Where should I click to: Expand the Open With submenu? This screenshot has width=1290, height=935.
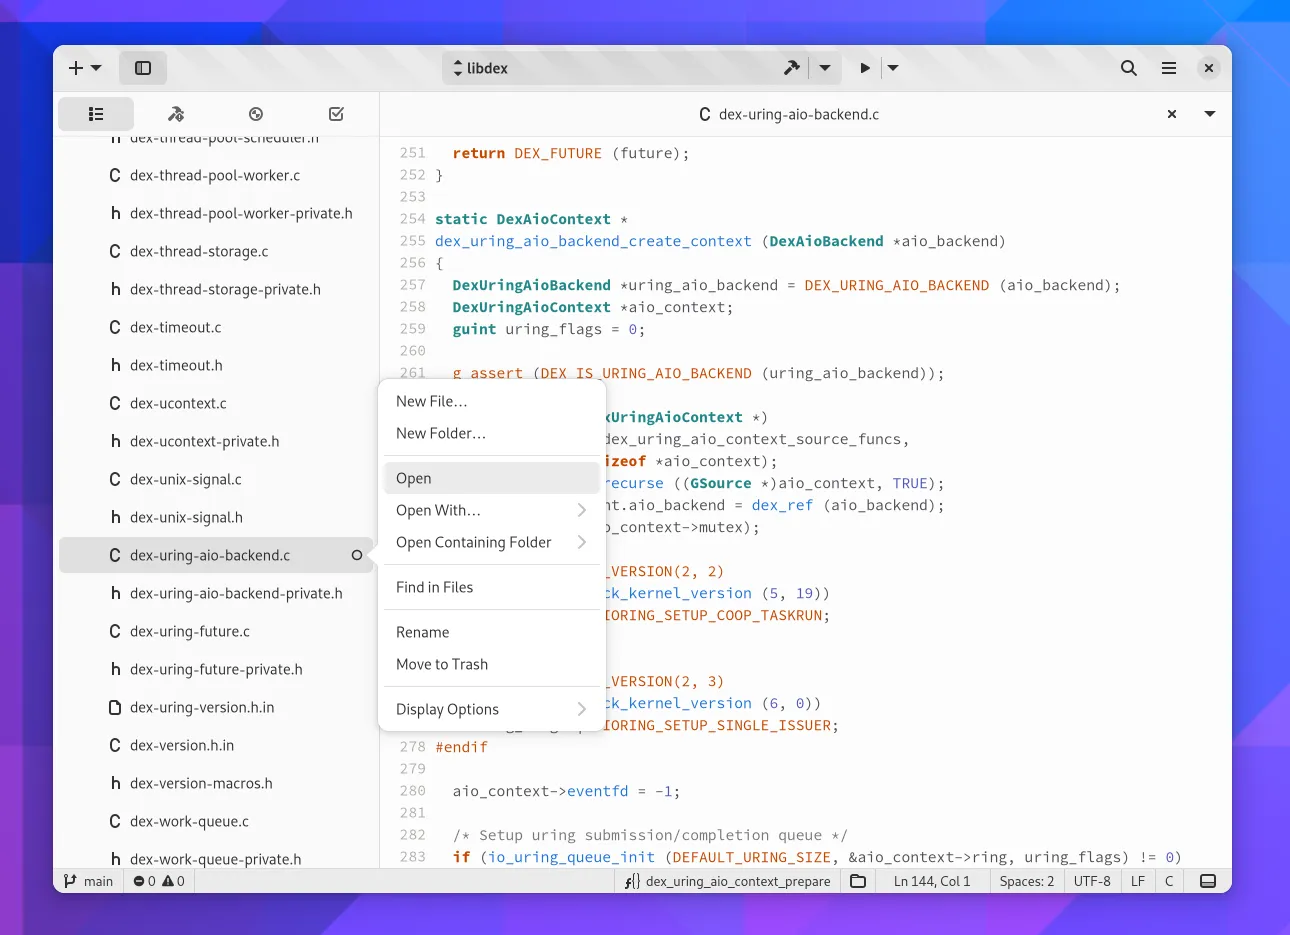tap(490, 510)
